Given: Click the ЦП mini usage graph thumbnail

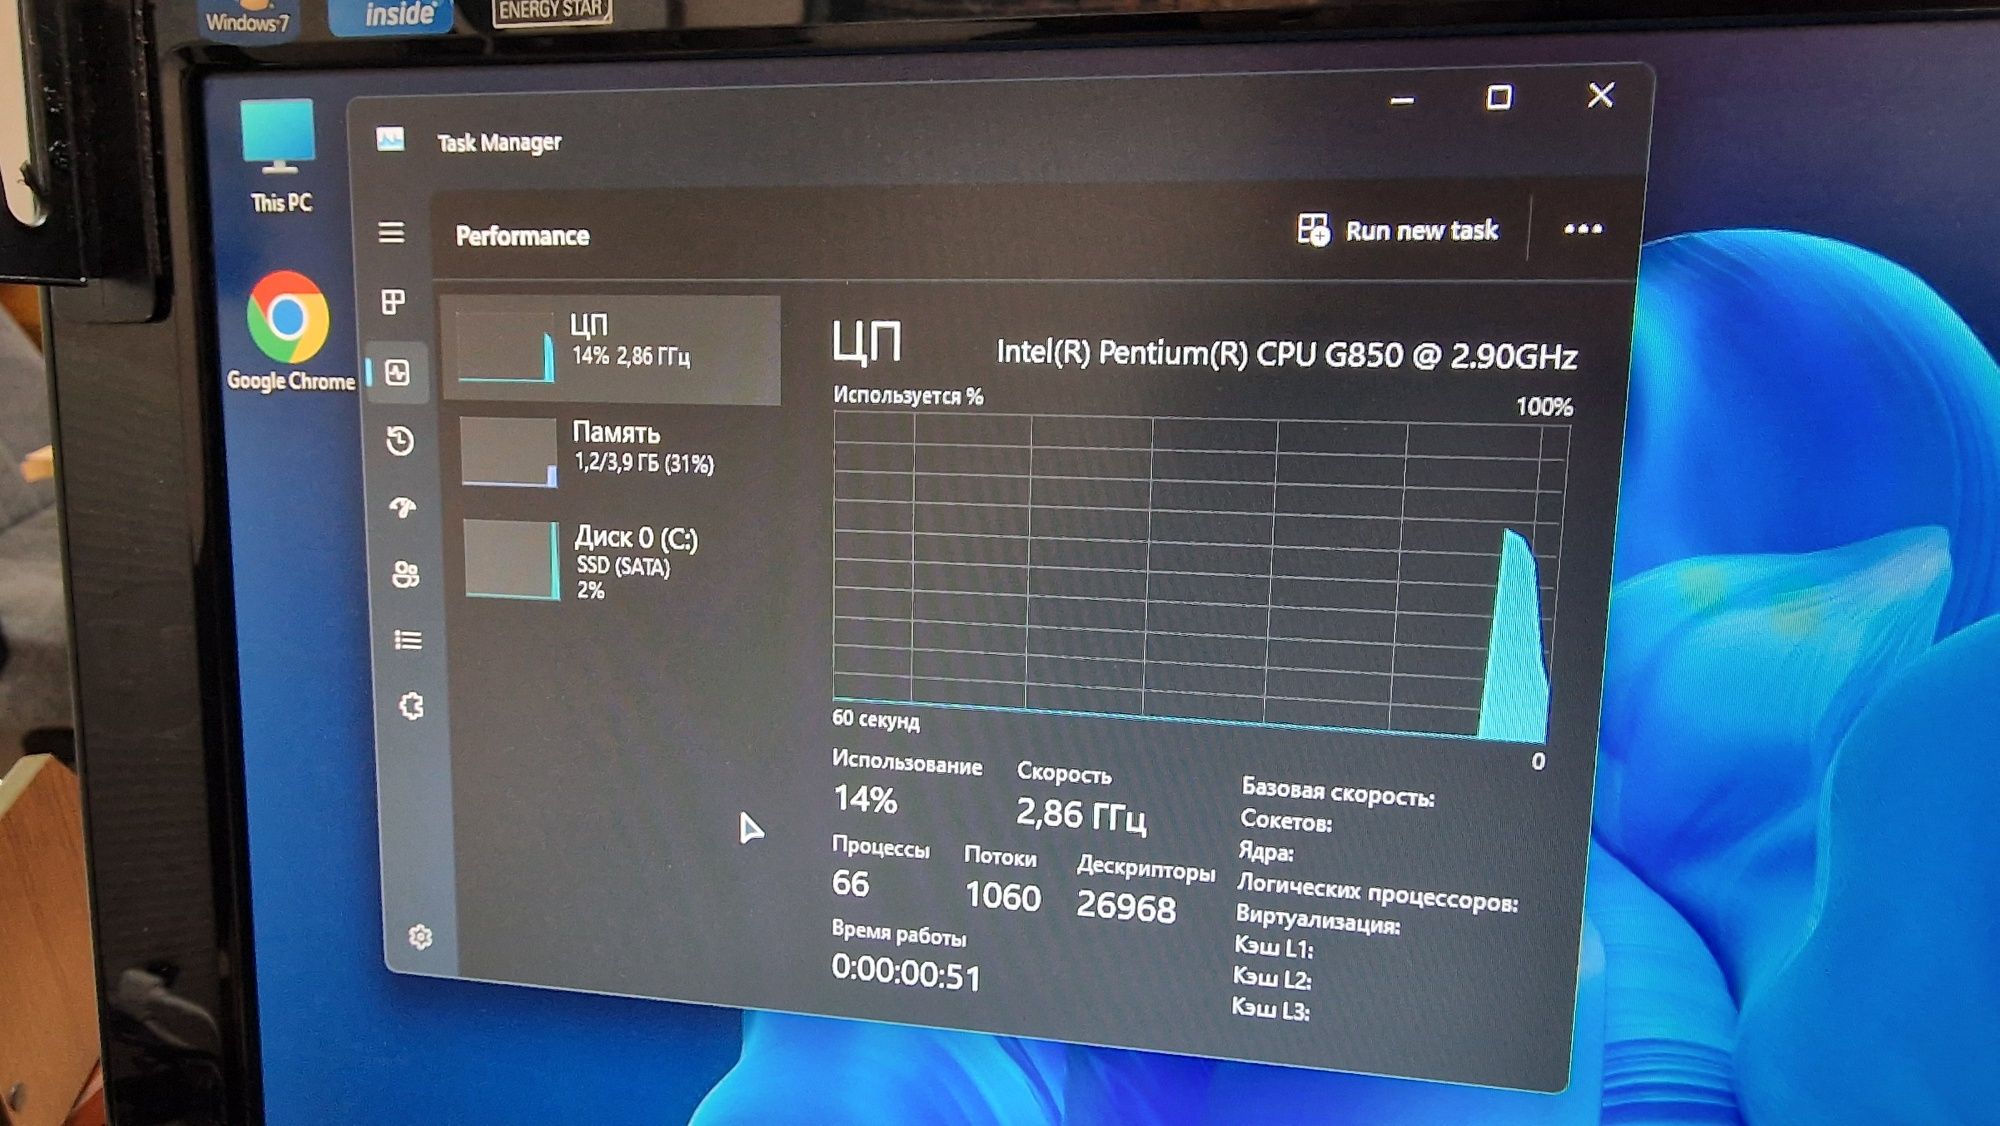Looking at the screenshot, I should click(x=505, y=348).
